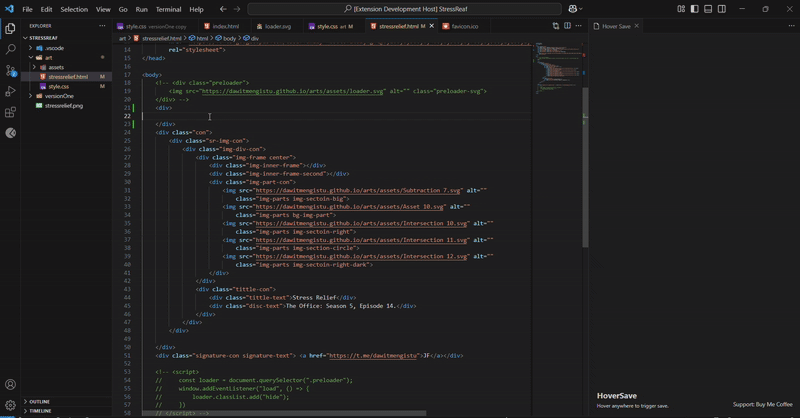
Task: Open the Search view in activity bar
Action: (10, 50)
